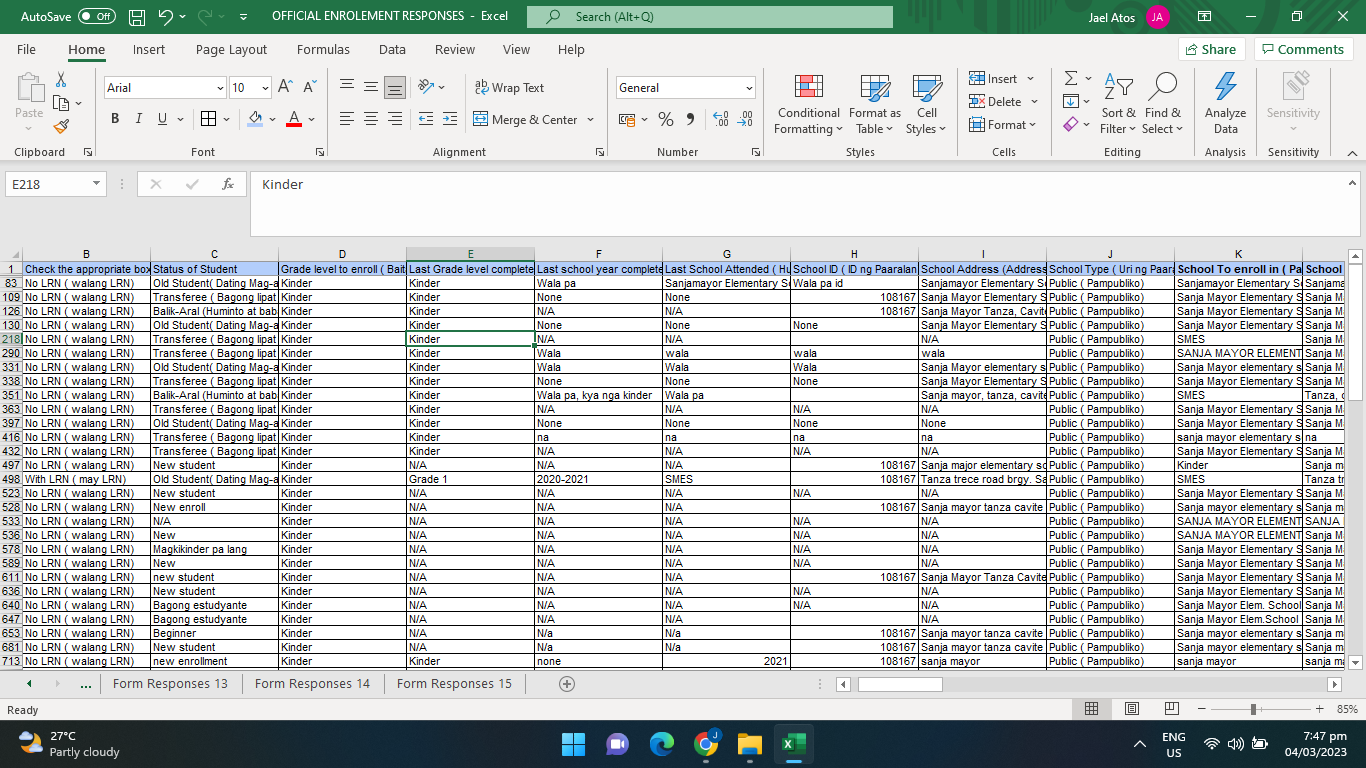Toggle middle vertical alignment
1366x768 pixels.
coord(371,87)
